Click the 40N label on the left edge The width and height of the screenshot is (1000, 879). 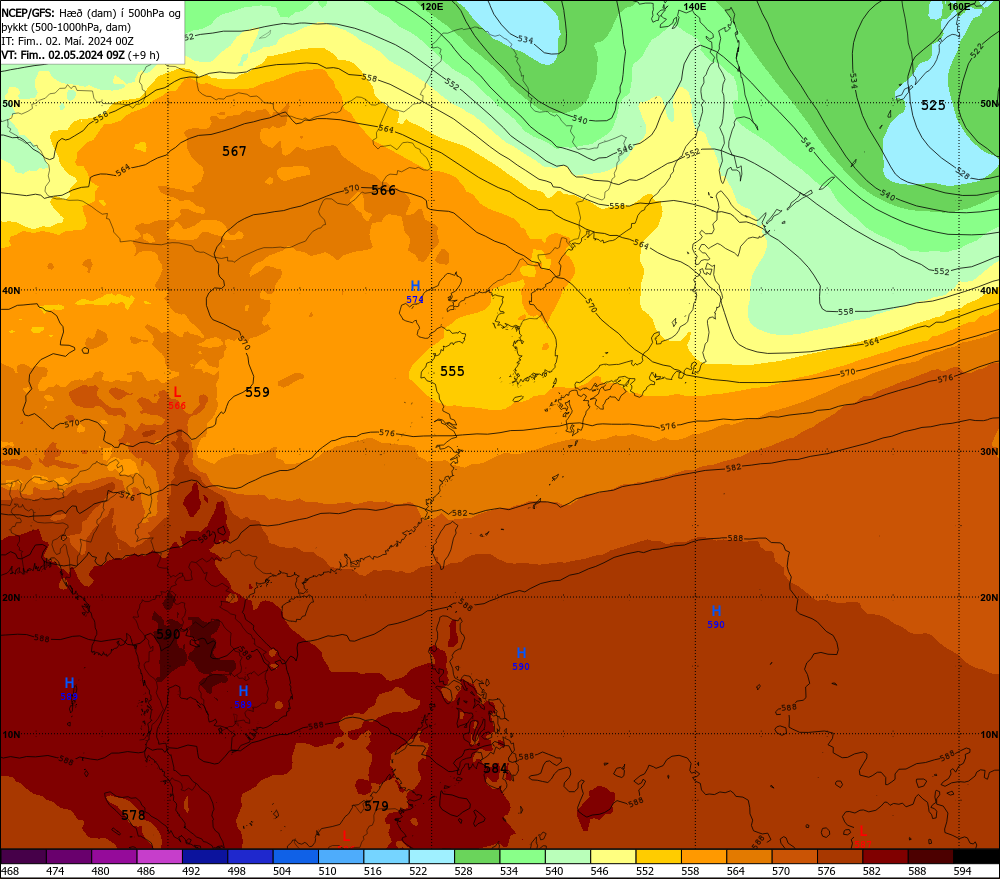11,290
